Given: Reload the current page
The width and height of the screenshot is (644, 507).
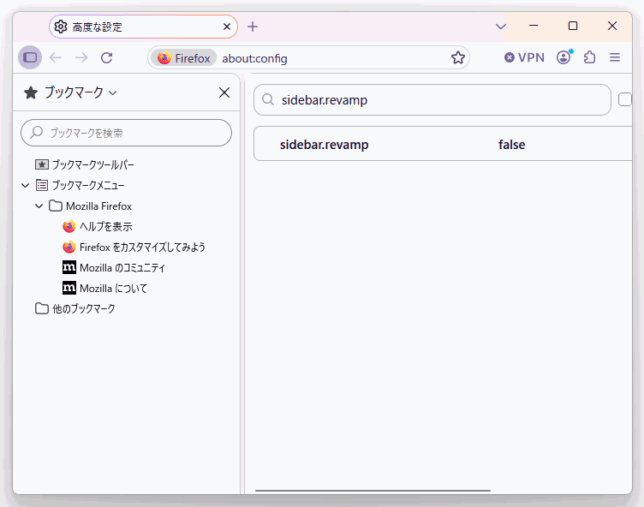Looking at the screenshot, I should tap(107, 58).
